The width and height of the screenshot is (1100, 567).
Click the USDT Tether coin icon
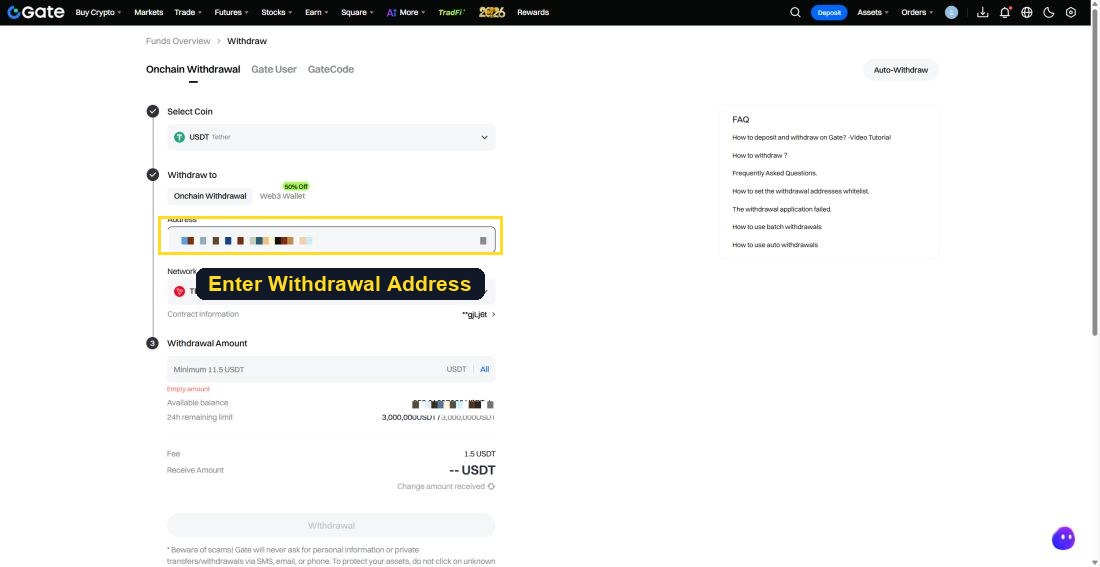pyautogui.click(x=179, y=138)
